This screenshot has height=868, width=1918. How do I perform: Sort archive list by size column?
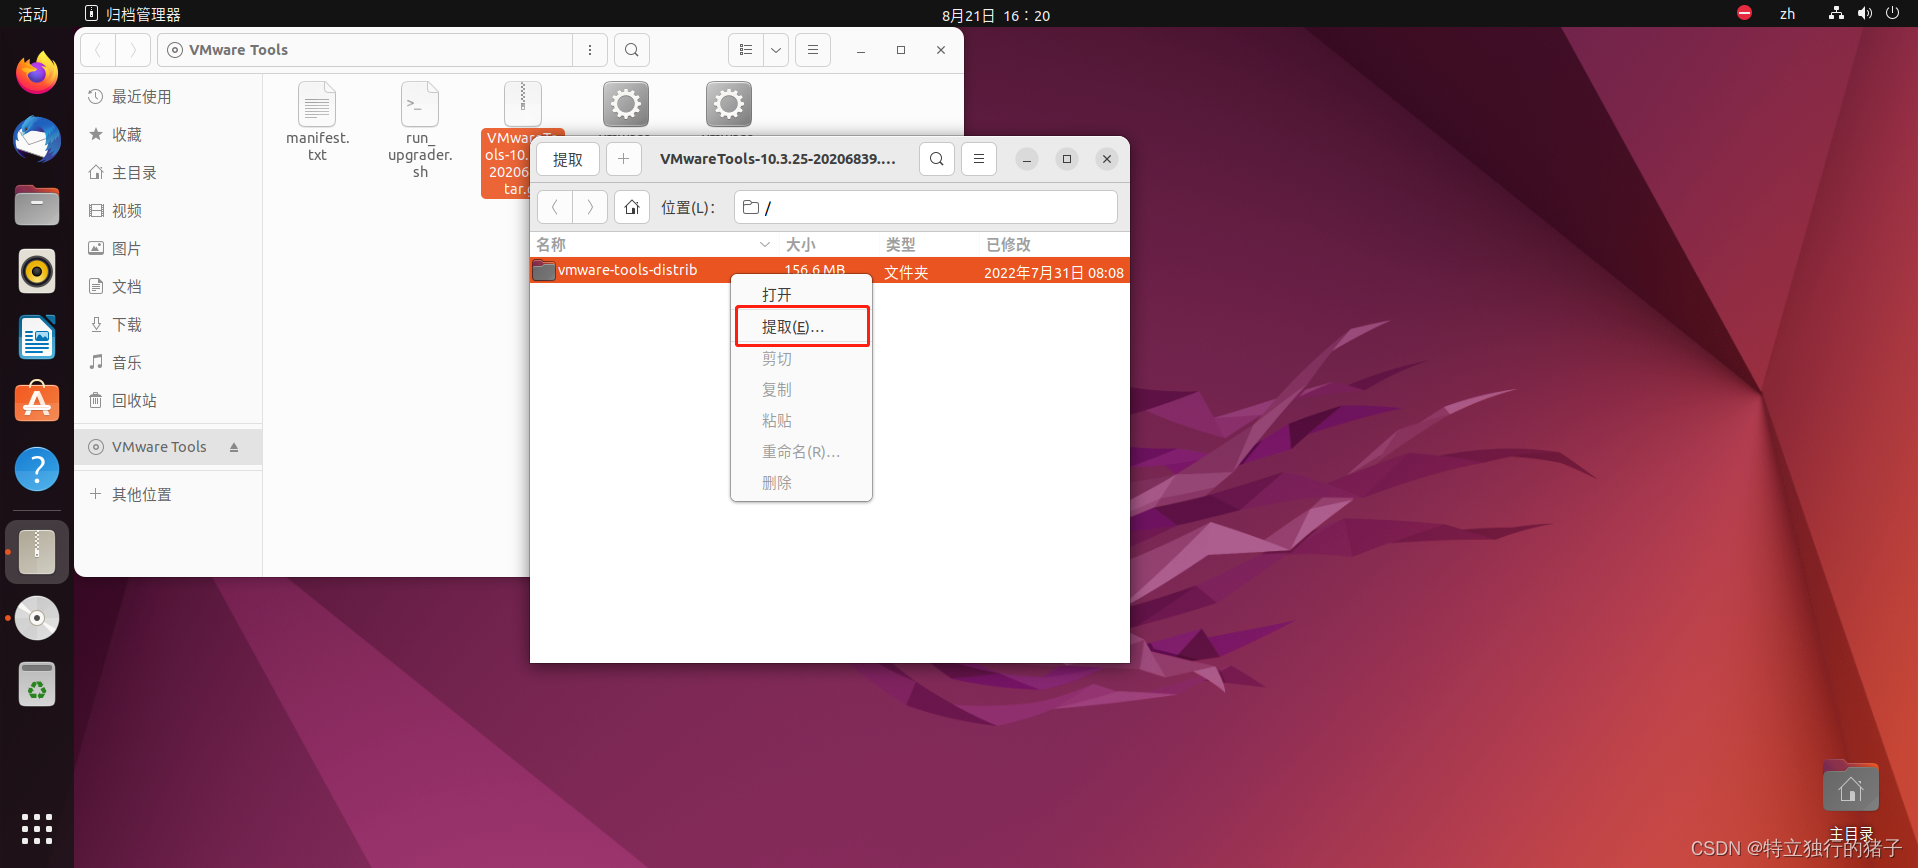point(830,244)
